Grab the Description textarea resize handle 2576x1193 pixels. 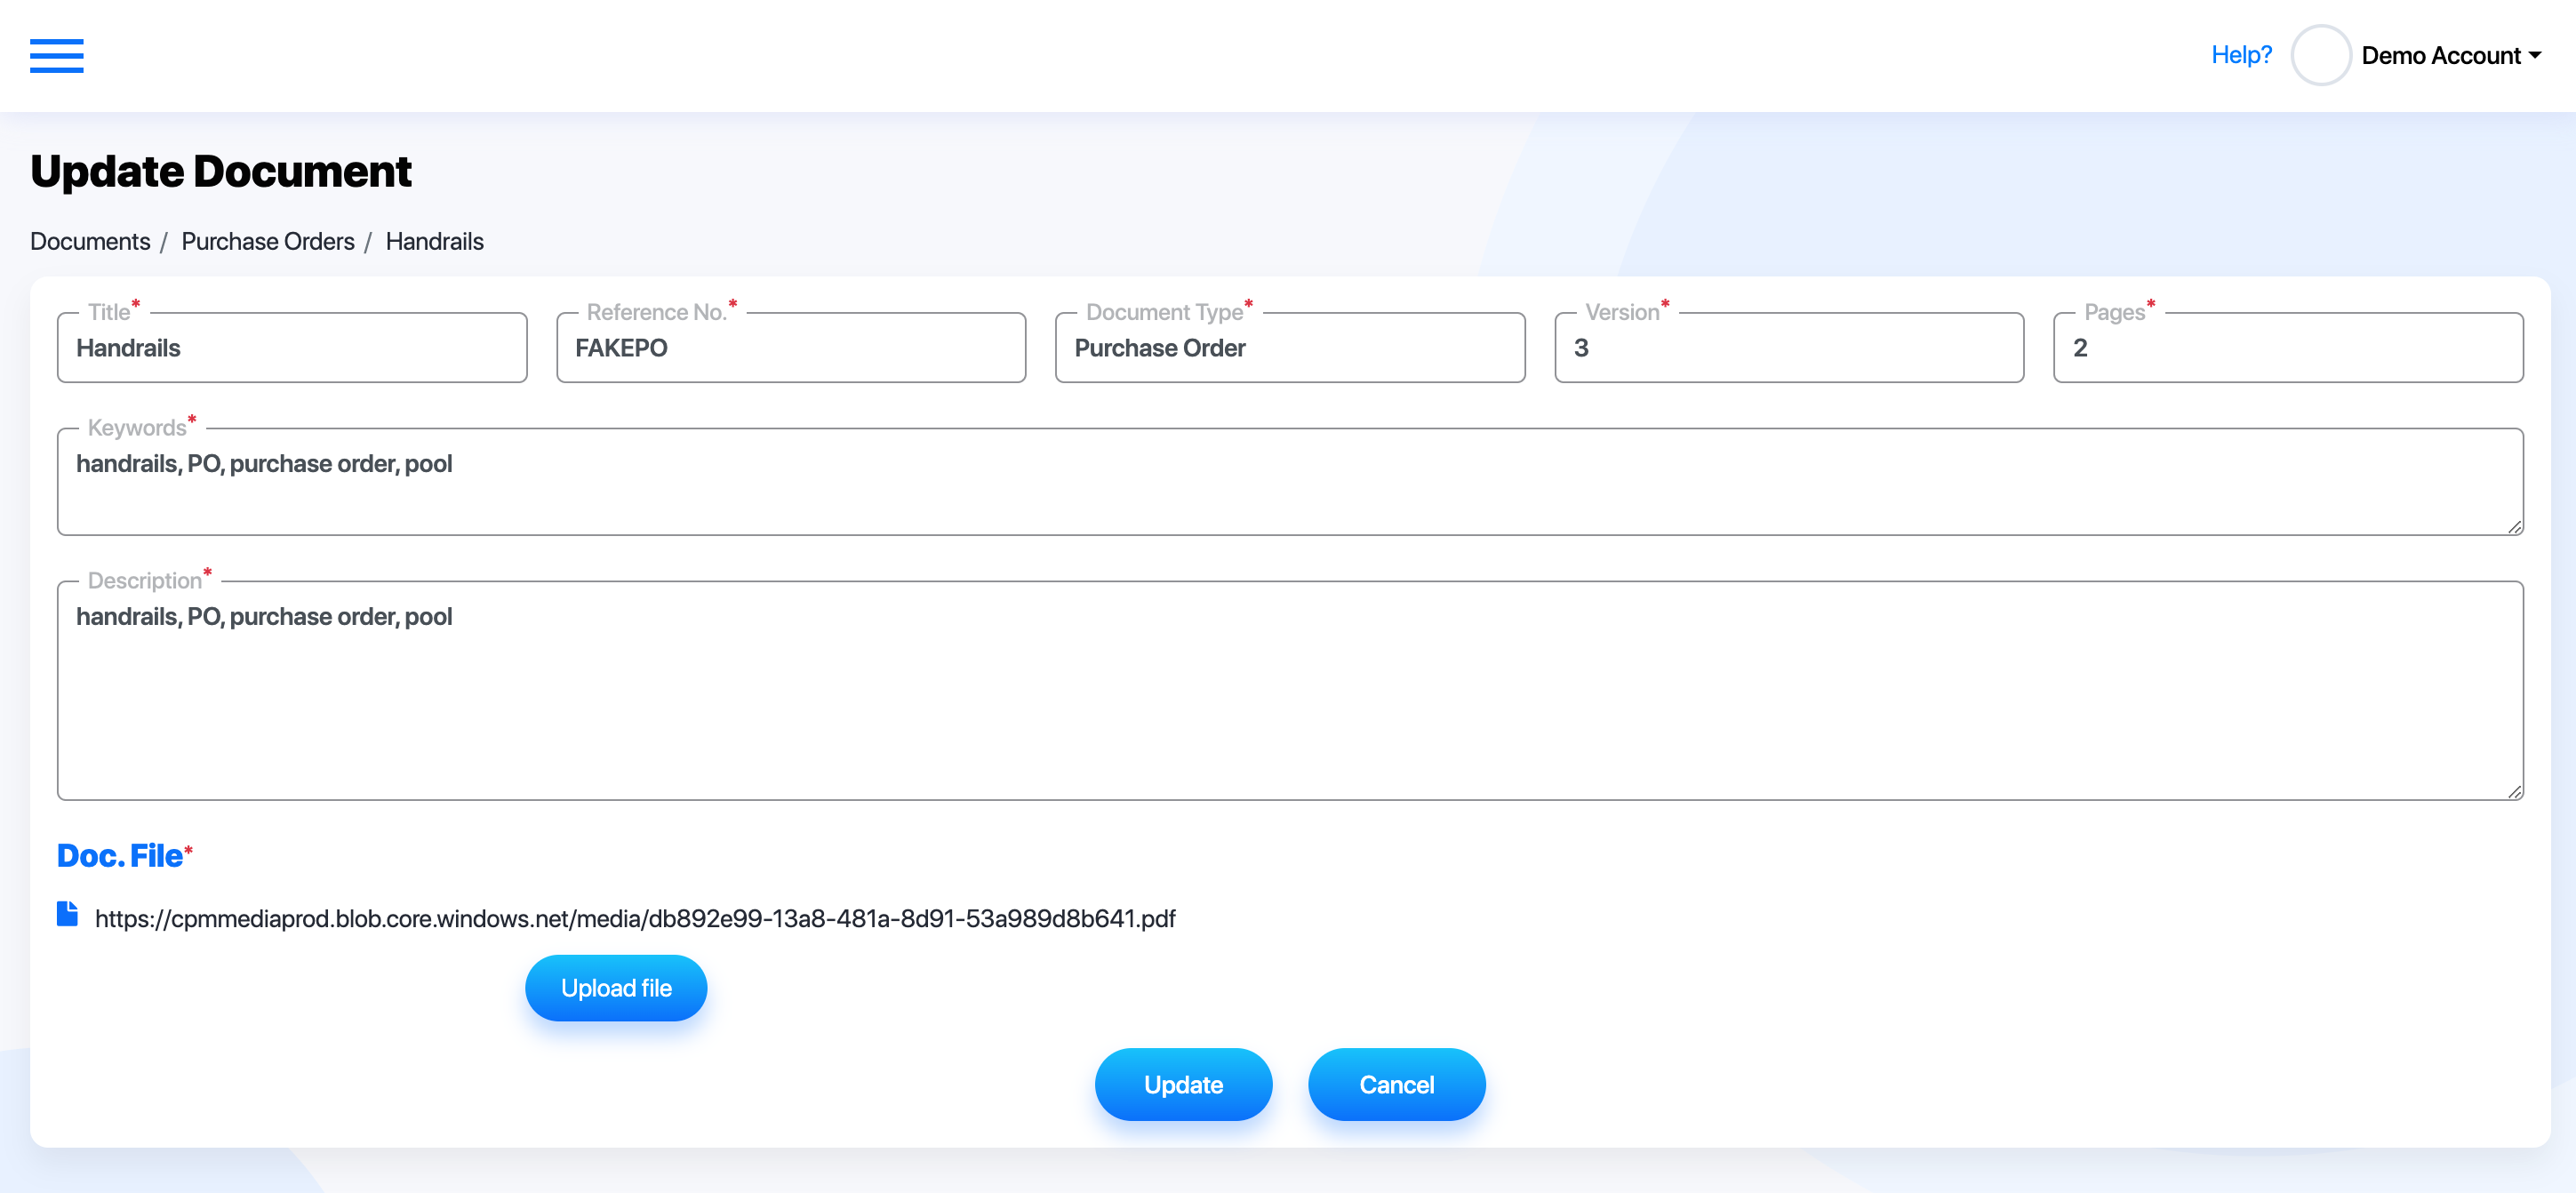2514,792
